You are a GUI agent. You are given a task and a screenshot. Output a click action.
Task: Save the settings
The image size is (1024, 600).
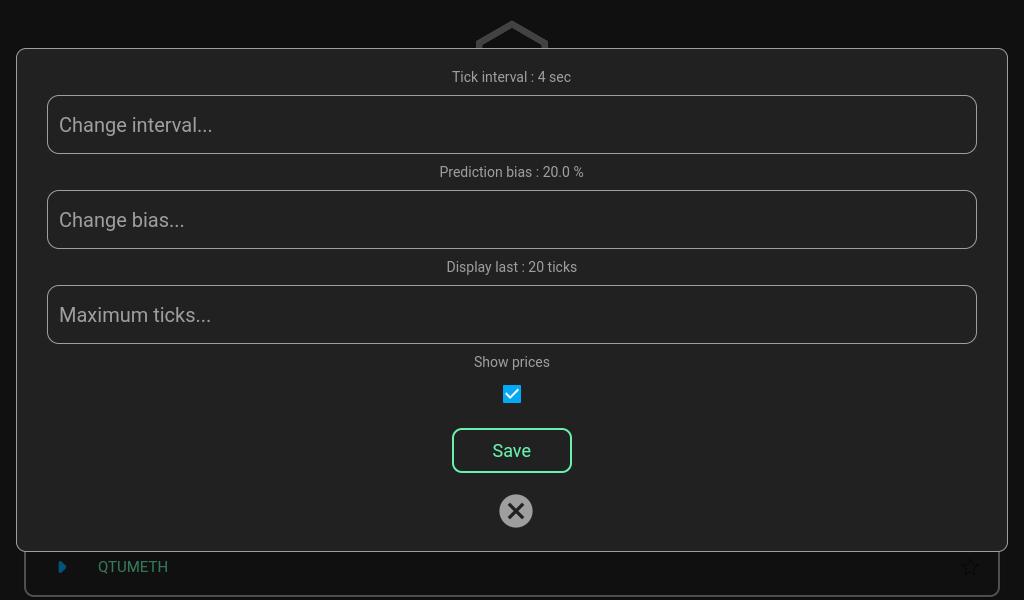(511, 450)
